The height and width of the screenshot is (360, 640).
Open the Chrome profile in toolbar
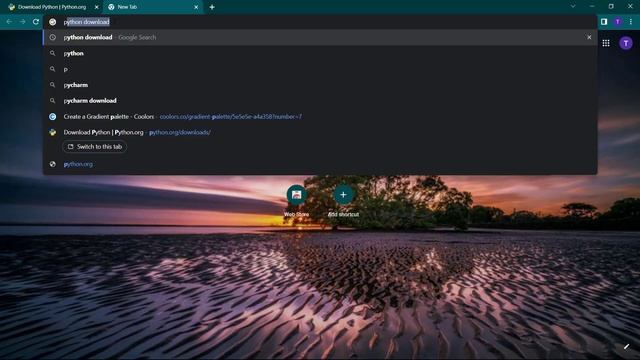click(618, 22)
